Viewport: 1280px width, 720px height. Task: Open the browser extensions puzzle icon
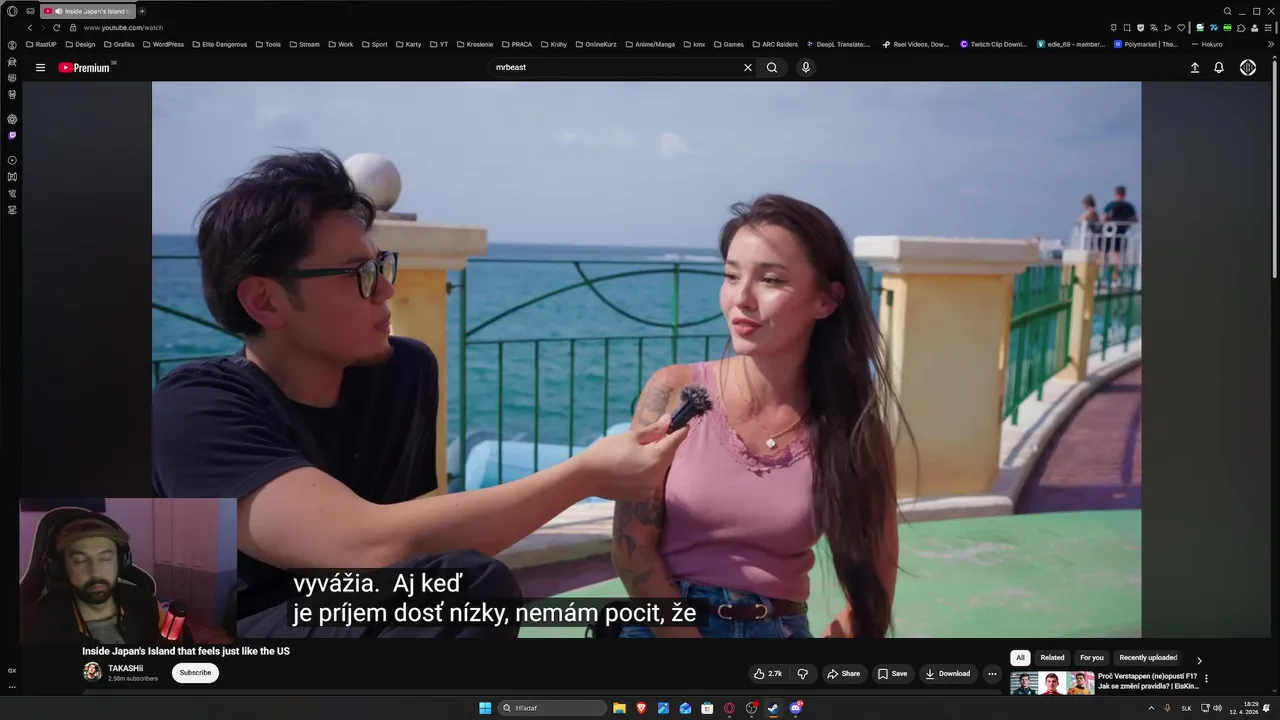tap(1241, 28)
